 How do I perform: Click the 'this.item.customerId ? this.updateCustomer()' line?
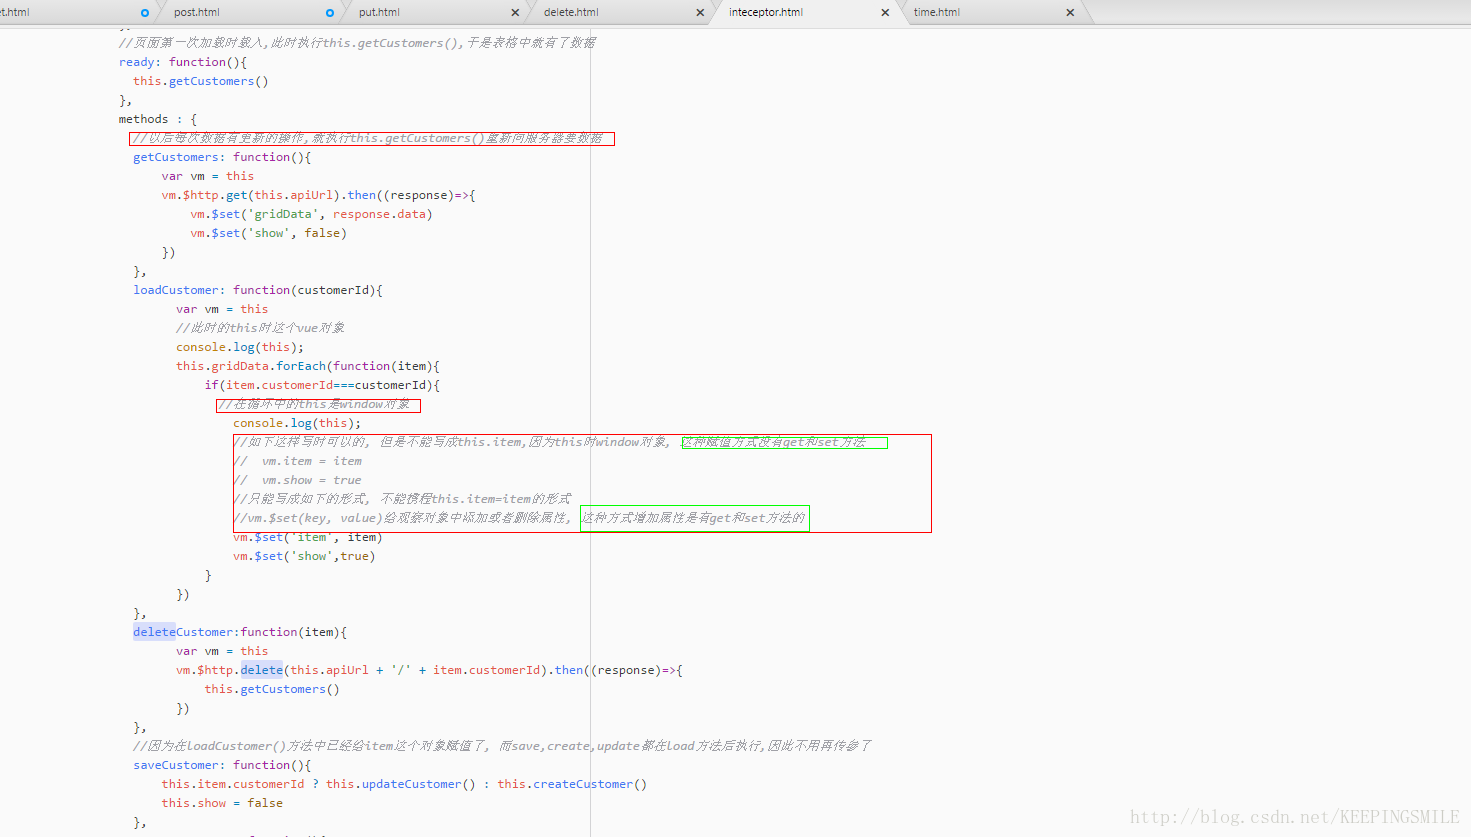[x=404, y=784]
